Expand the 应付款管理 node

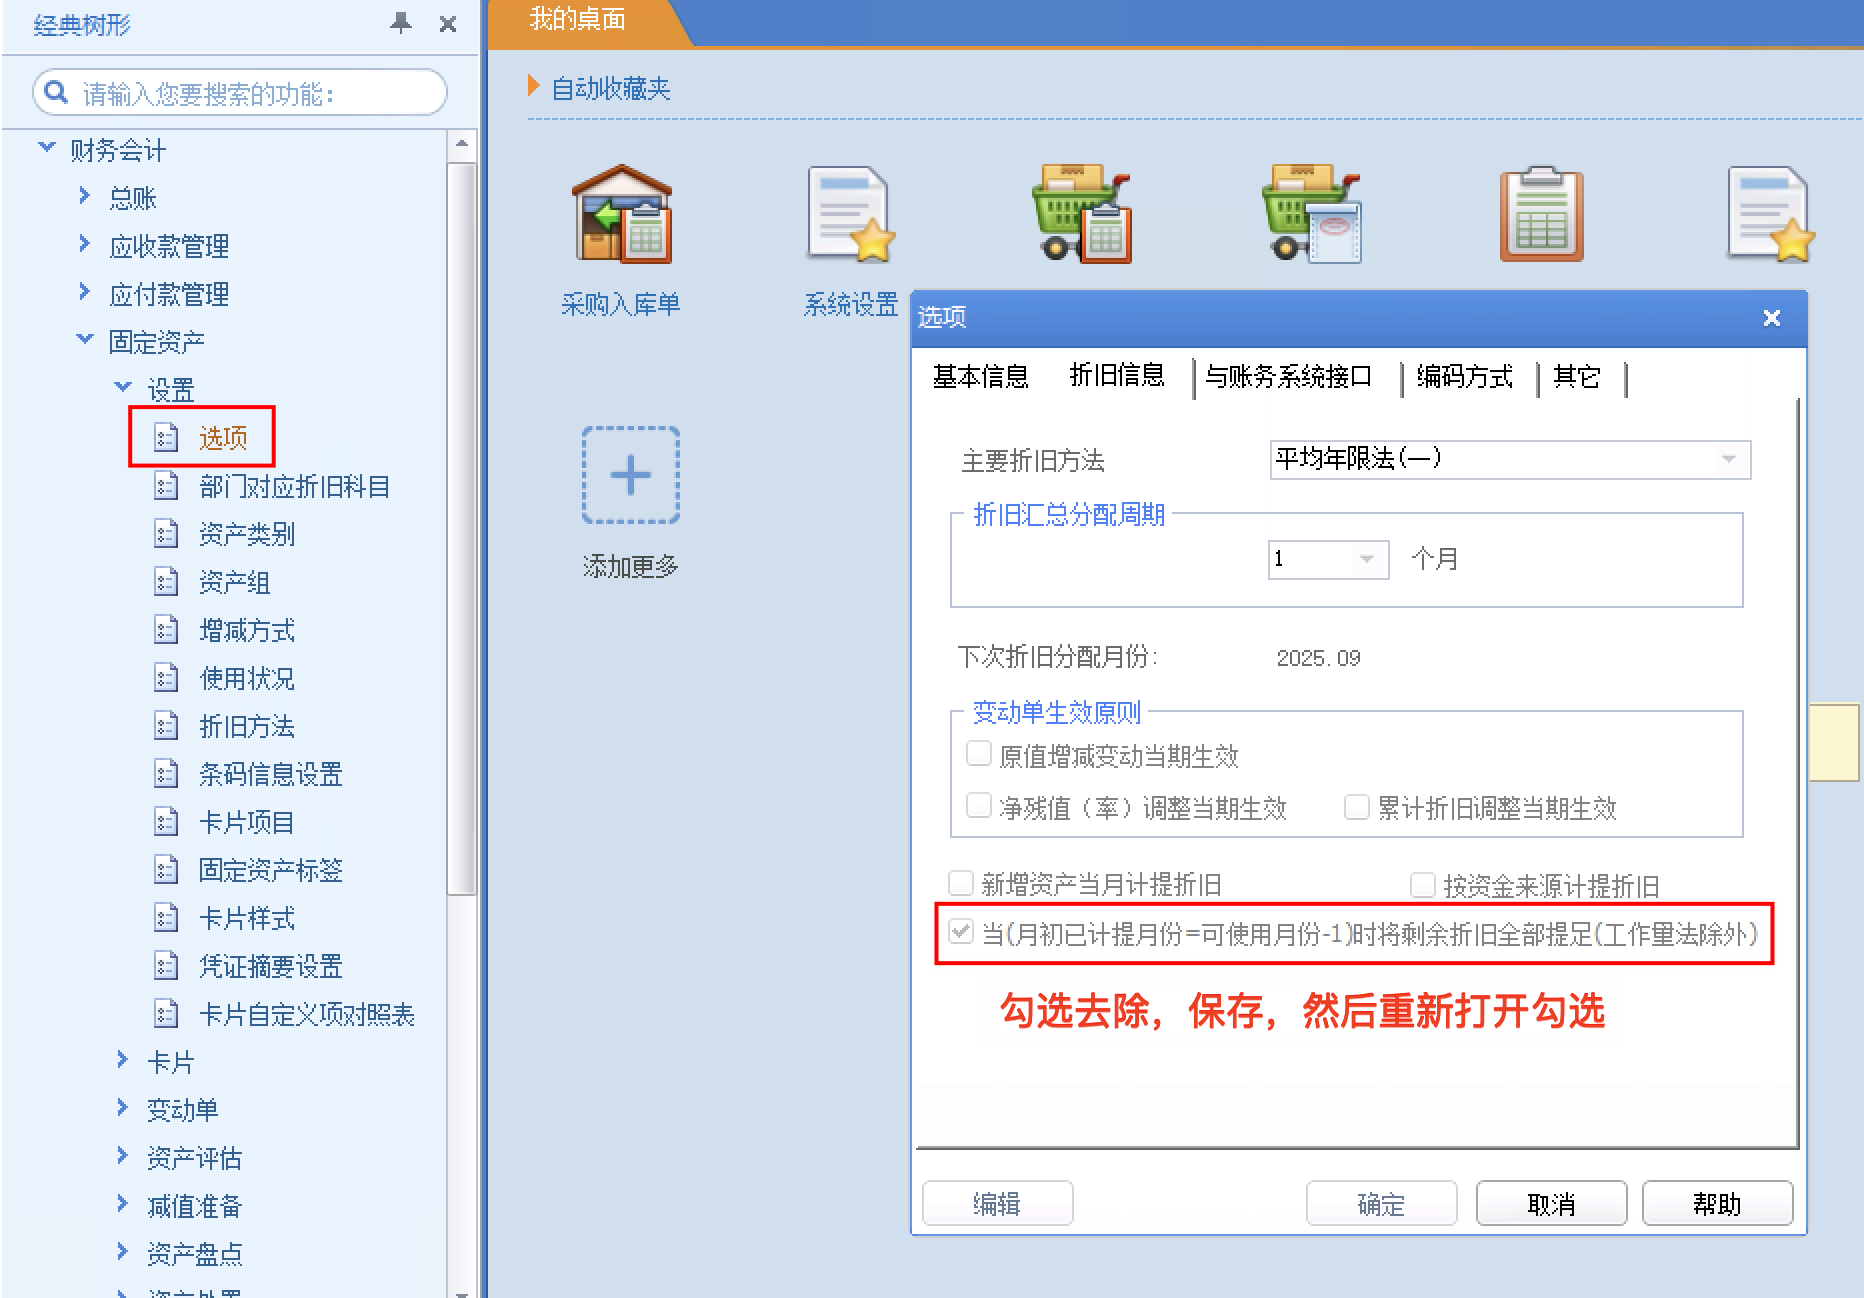click(x=85, y=291)
